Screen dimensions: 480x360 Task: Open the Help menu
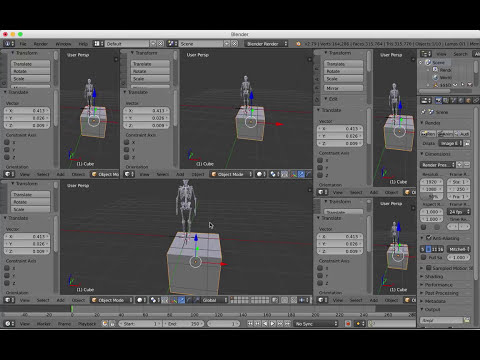pyautogui.click(x=83, y=44)
